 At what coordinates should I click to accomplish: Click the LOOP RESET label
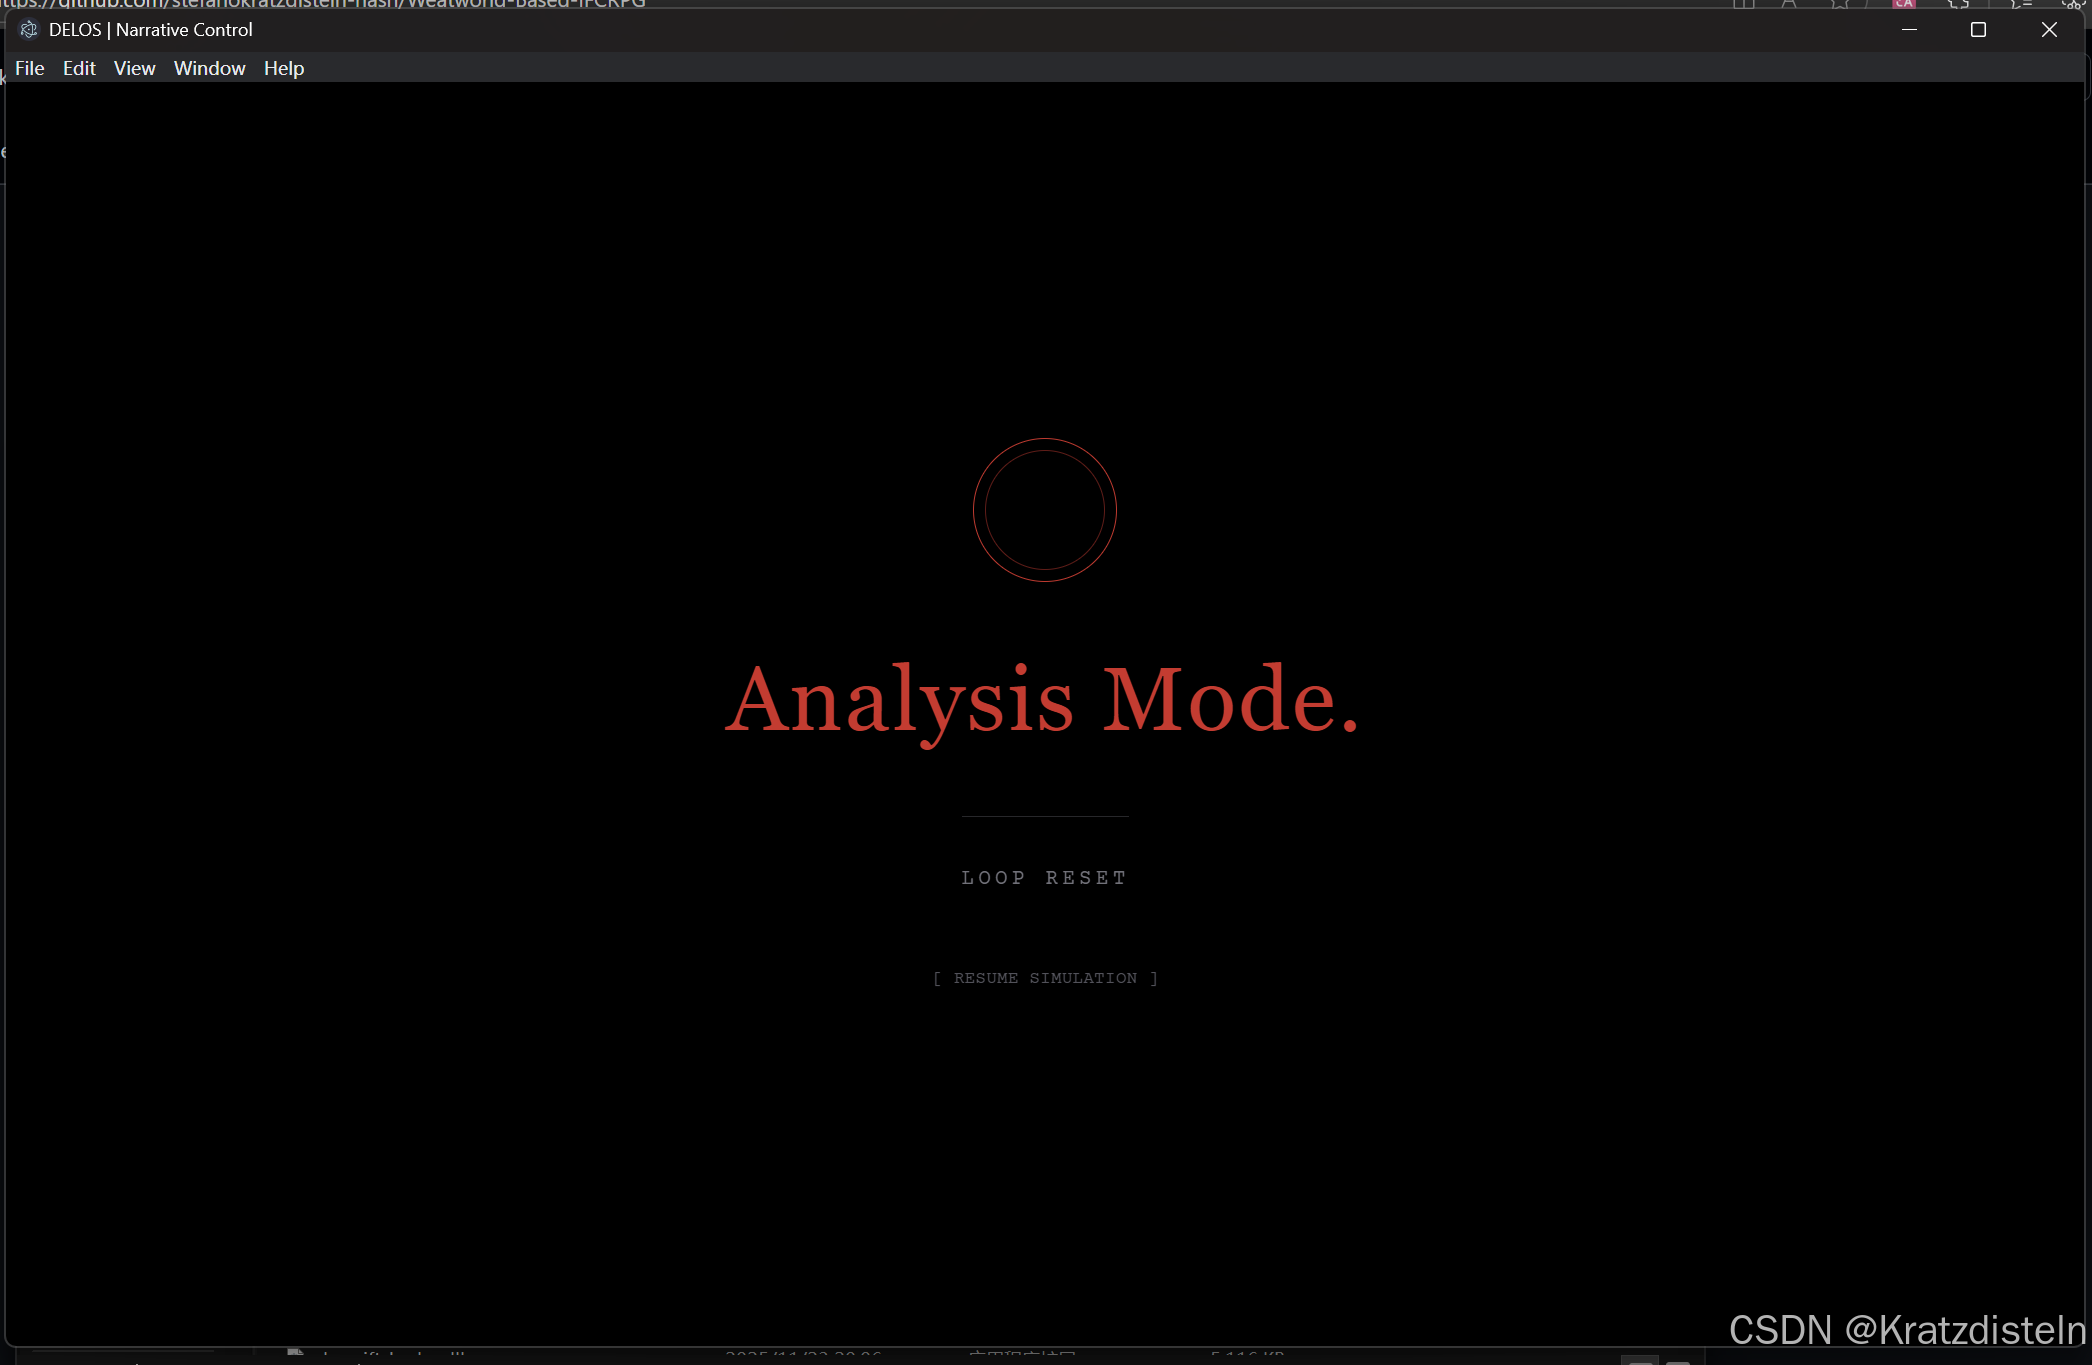click(1044, 877)
